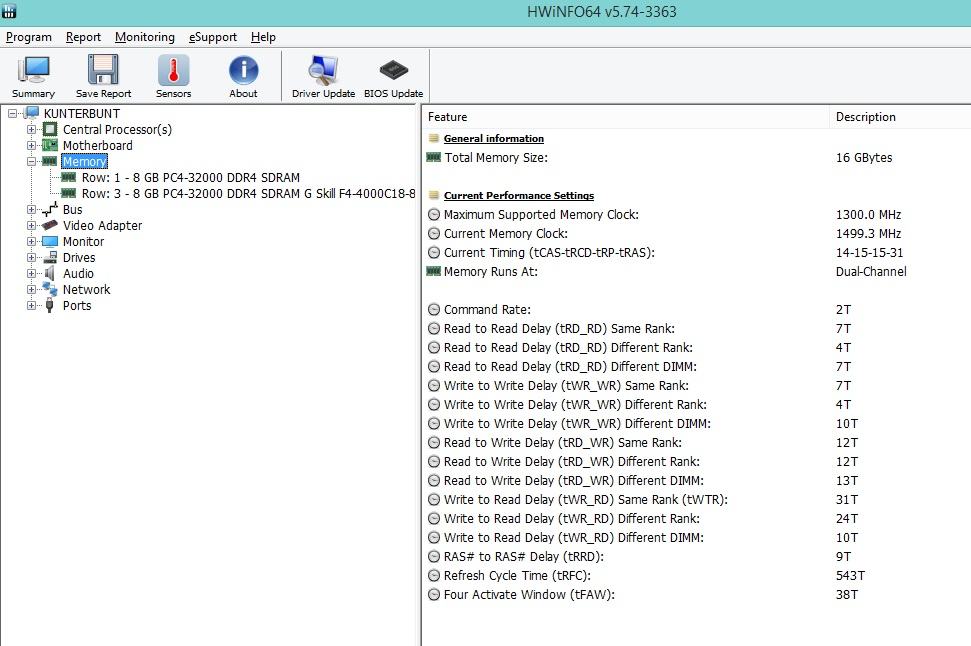Open the Report menu
Screen dimensions: 971x646
pyautogui.click(x=83, y=37)
